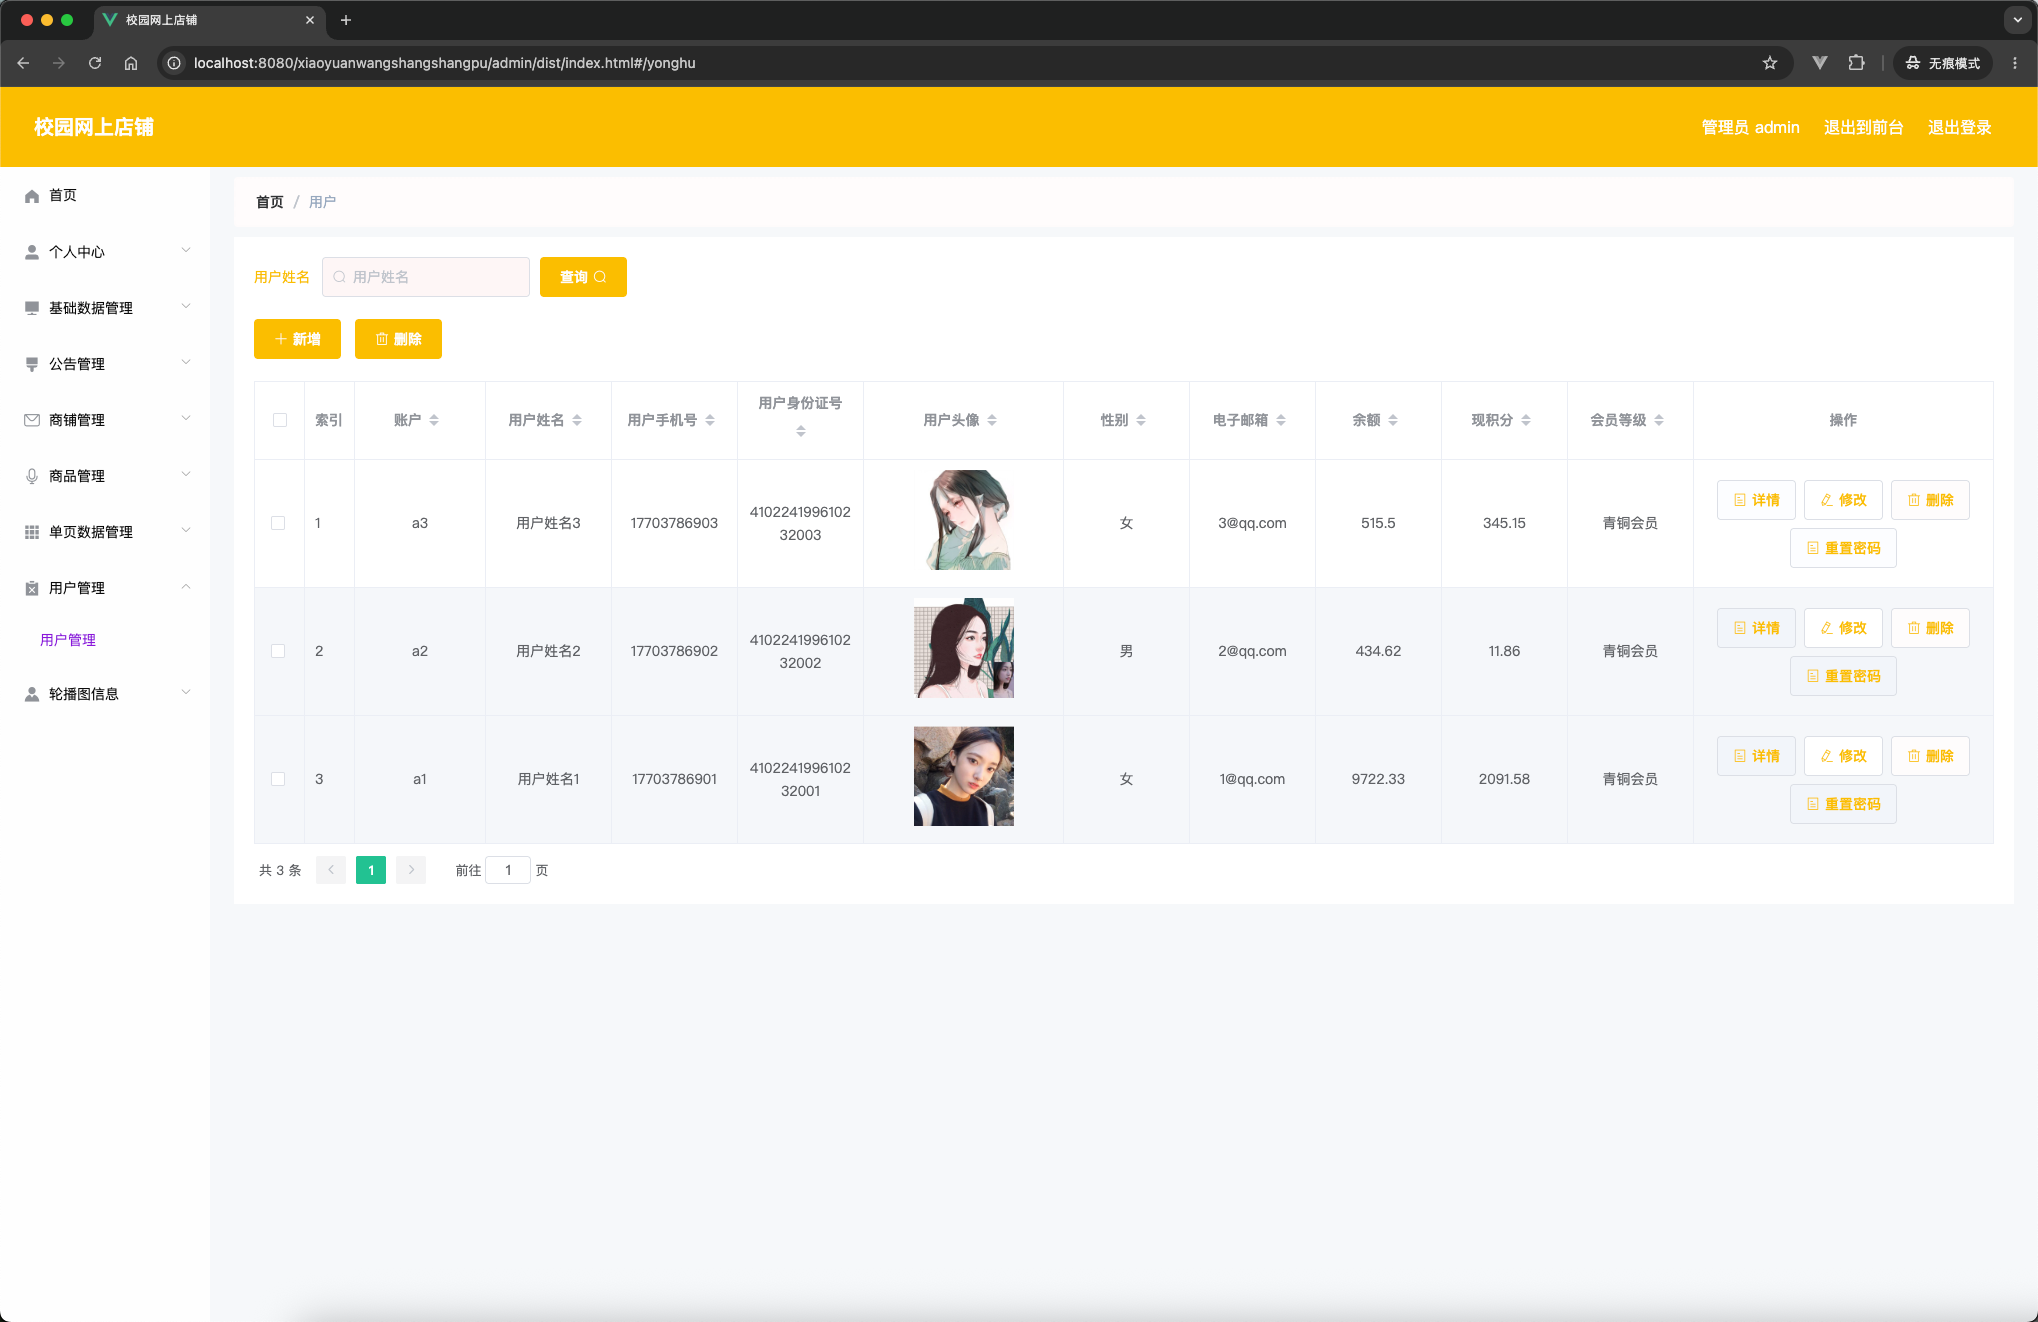2038x1322 pixels.
Task: Expand the 商品管理 menu chevron
Action: point(186,475)
